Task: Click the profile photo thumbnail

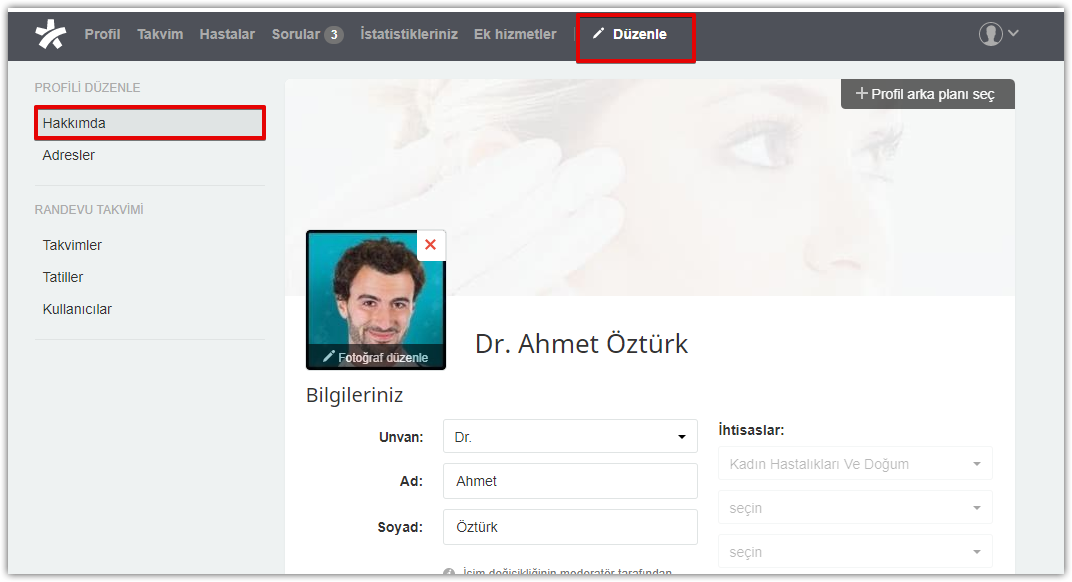Action: pos(376,300)
